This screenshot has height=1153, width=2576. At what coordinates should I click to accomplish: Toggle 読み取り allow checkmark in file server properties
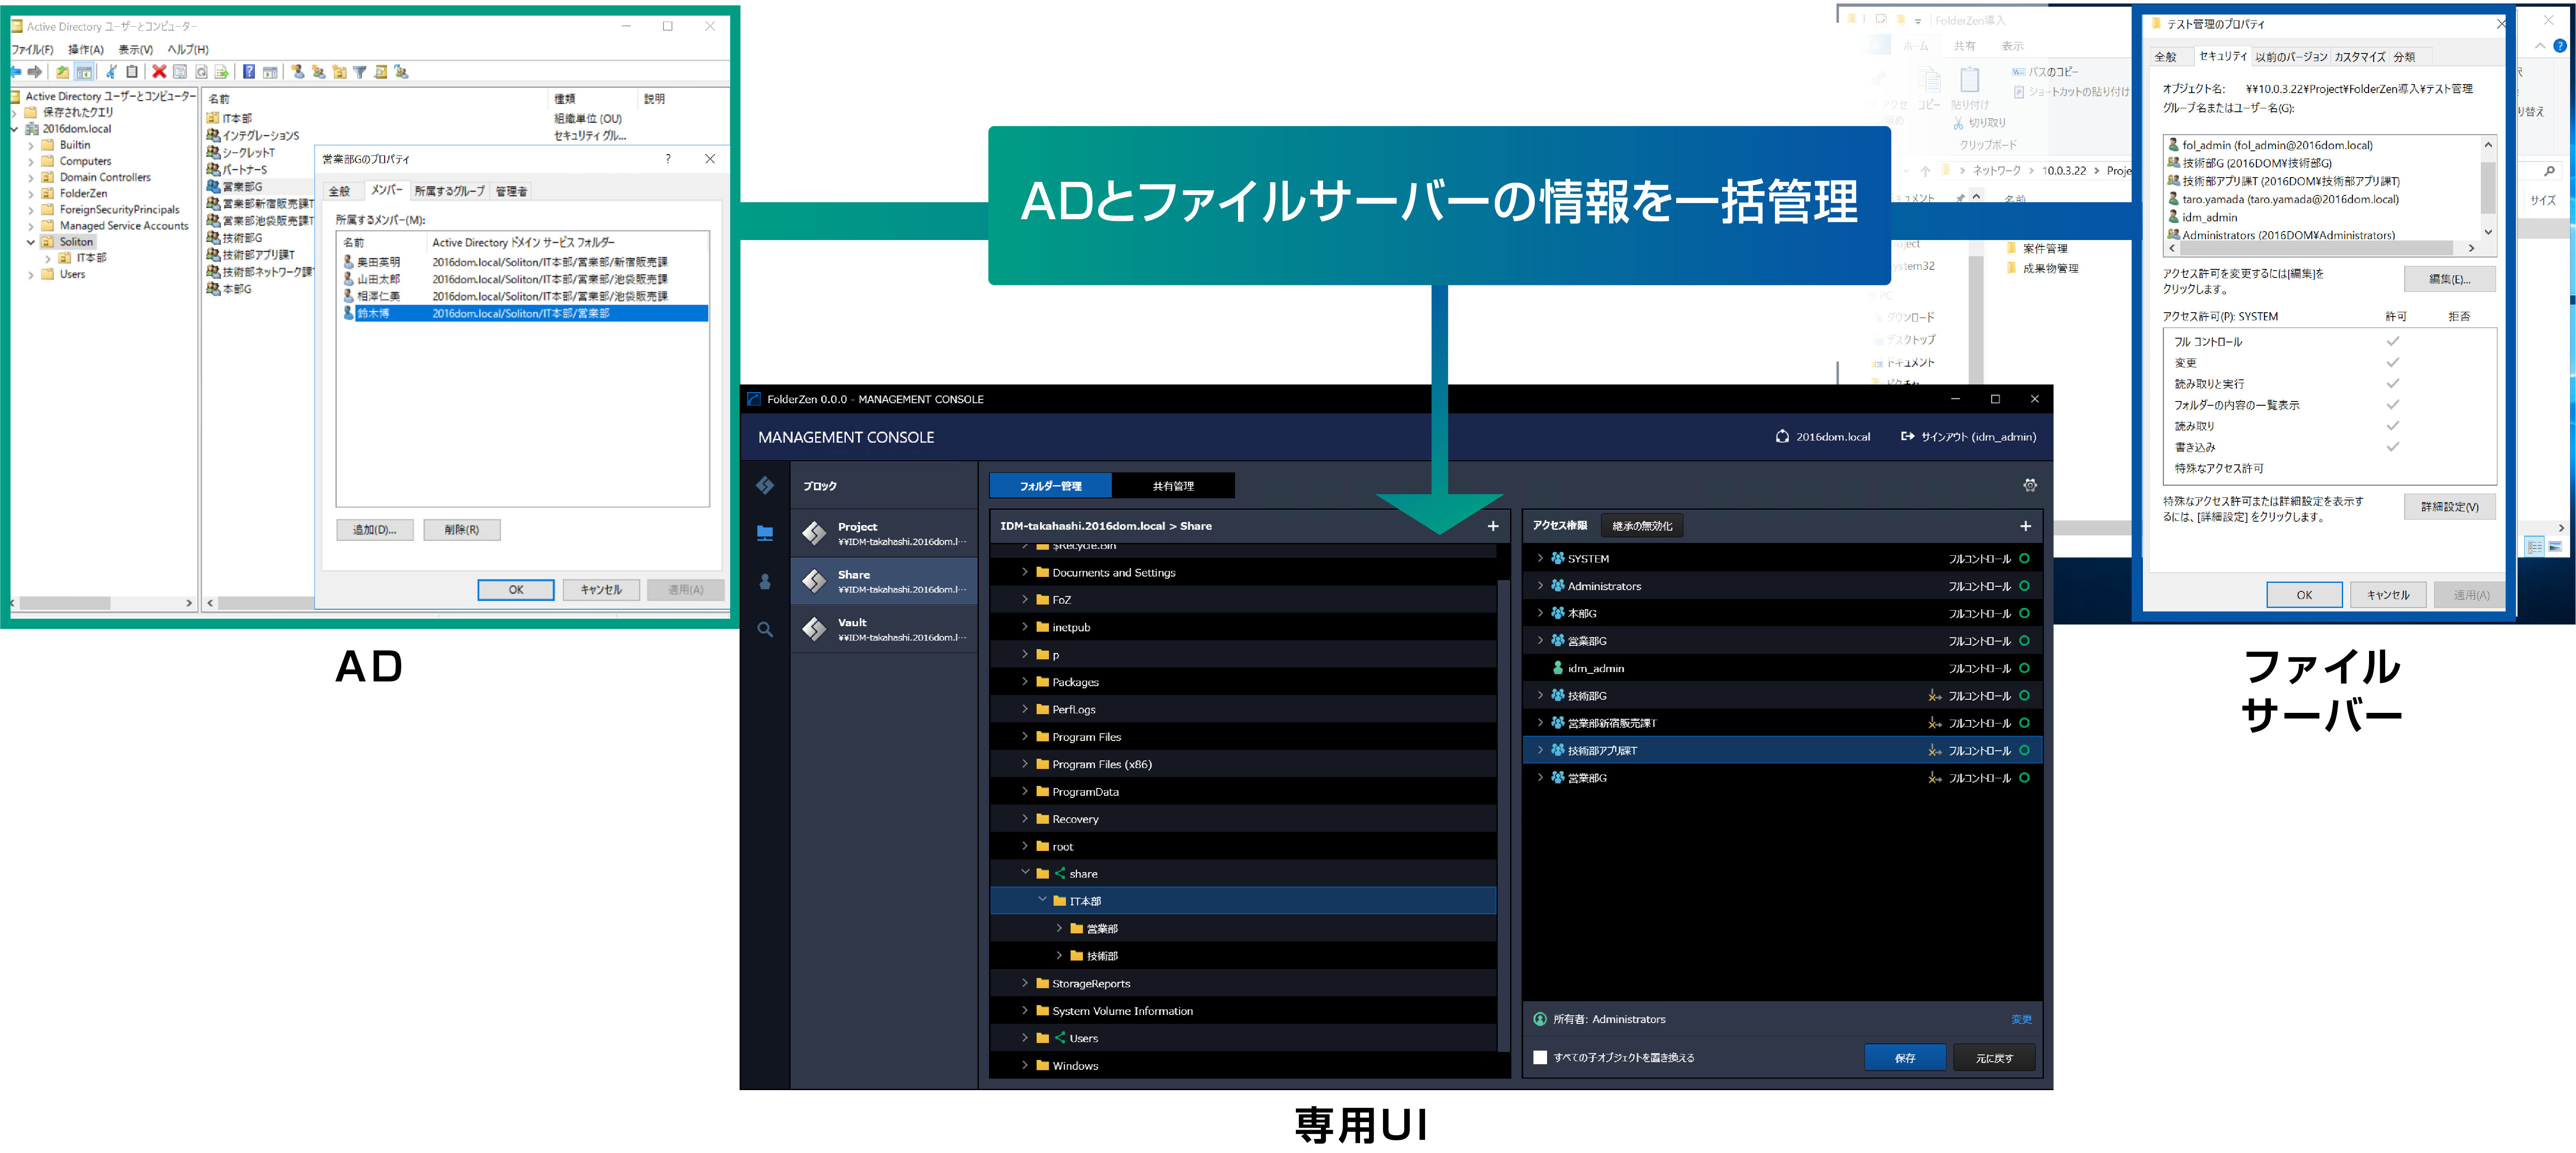(x=2393, y=426)
